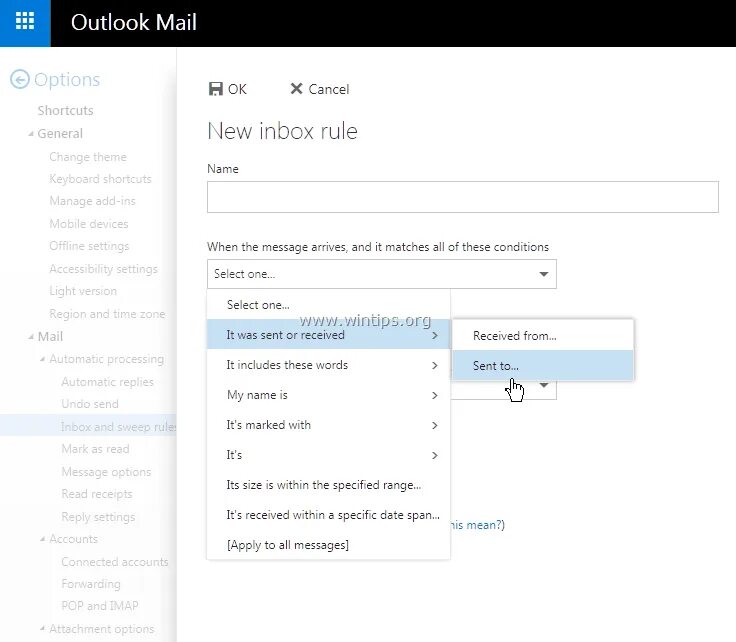Collapse the Accounts section triangle
Image resolution: width=736 pixels, height=642 pixels.
click(x=43, y=539)
